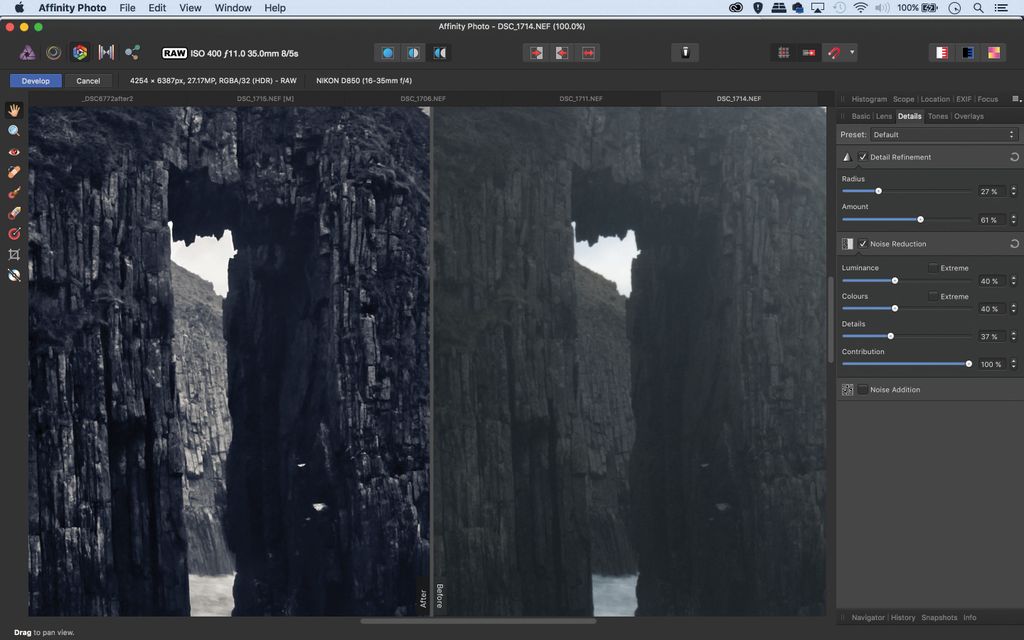Open the Preset dropdown showing Default
Image resolution: width=1024 pixels, height=640 pixels.
coord(940,134)
